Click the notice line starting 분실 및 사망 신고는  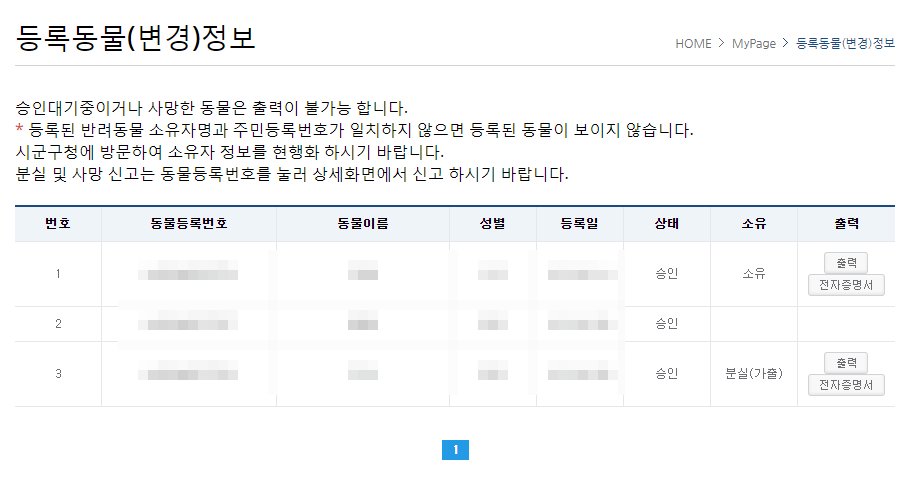(x=292, y=174)
